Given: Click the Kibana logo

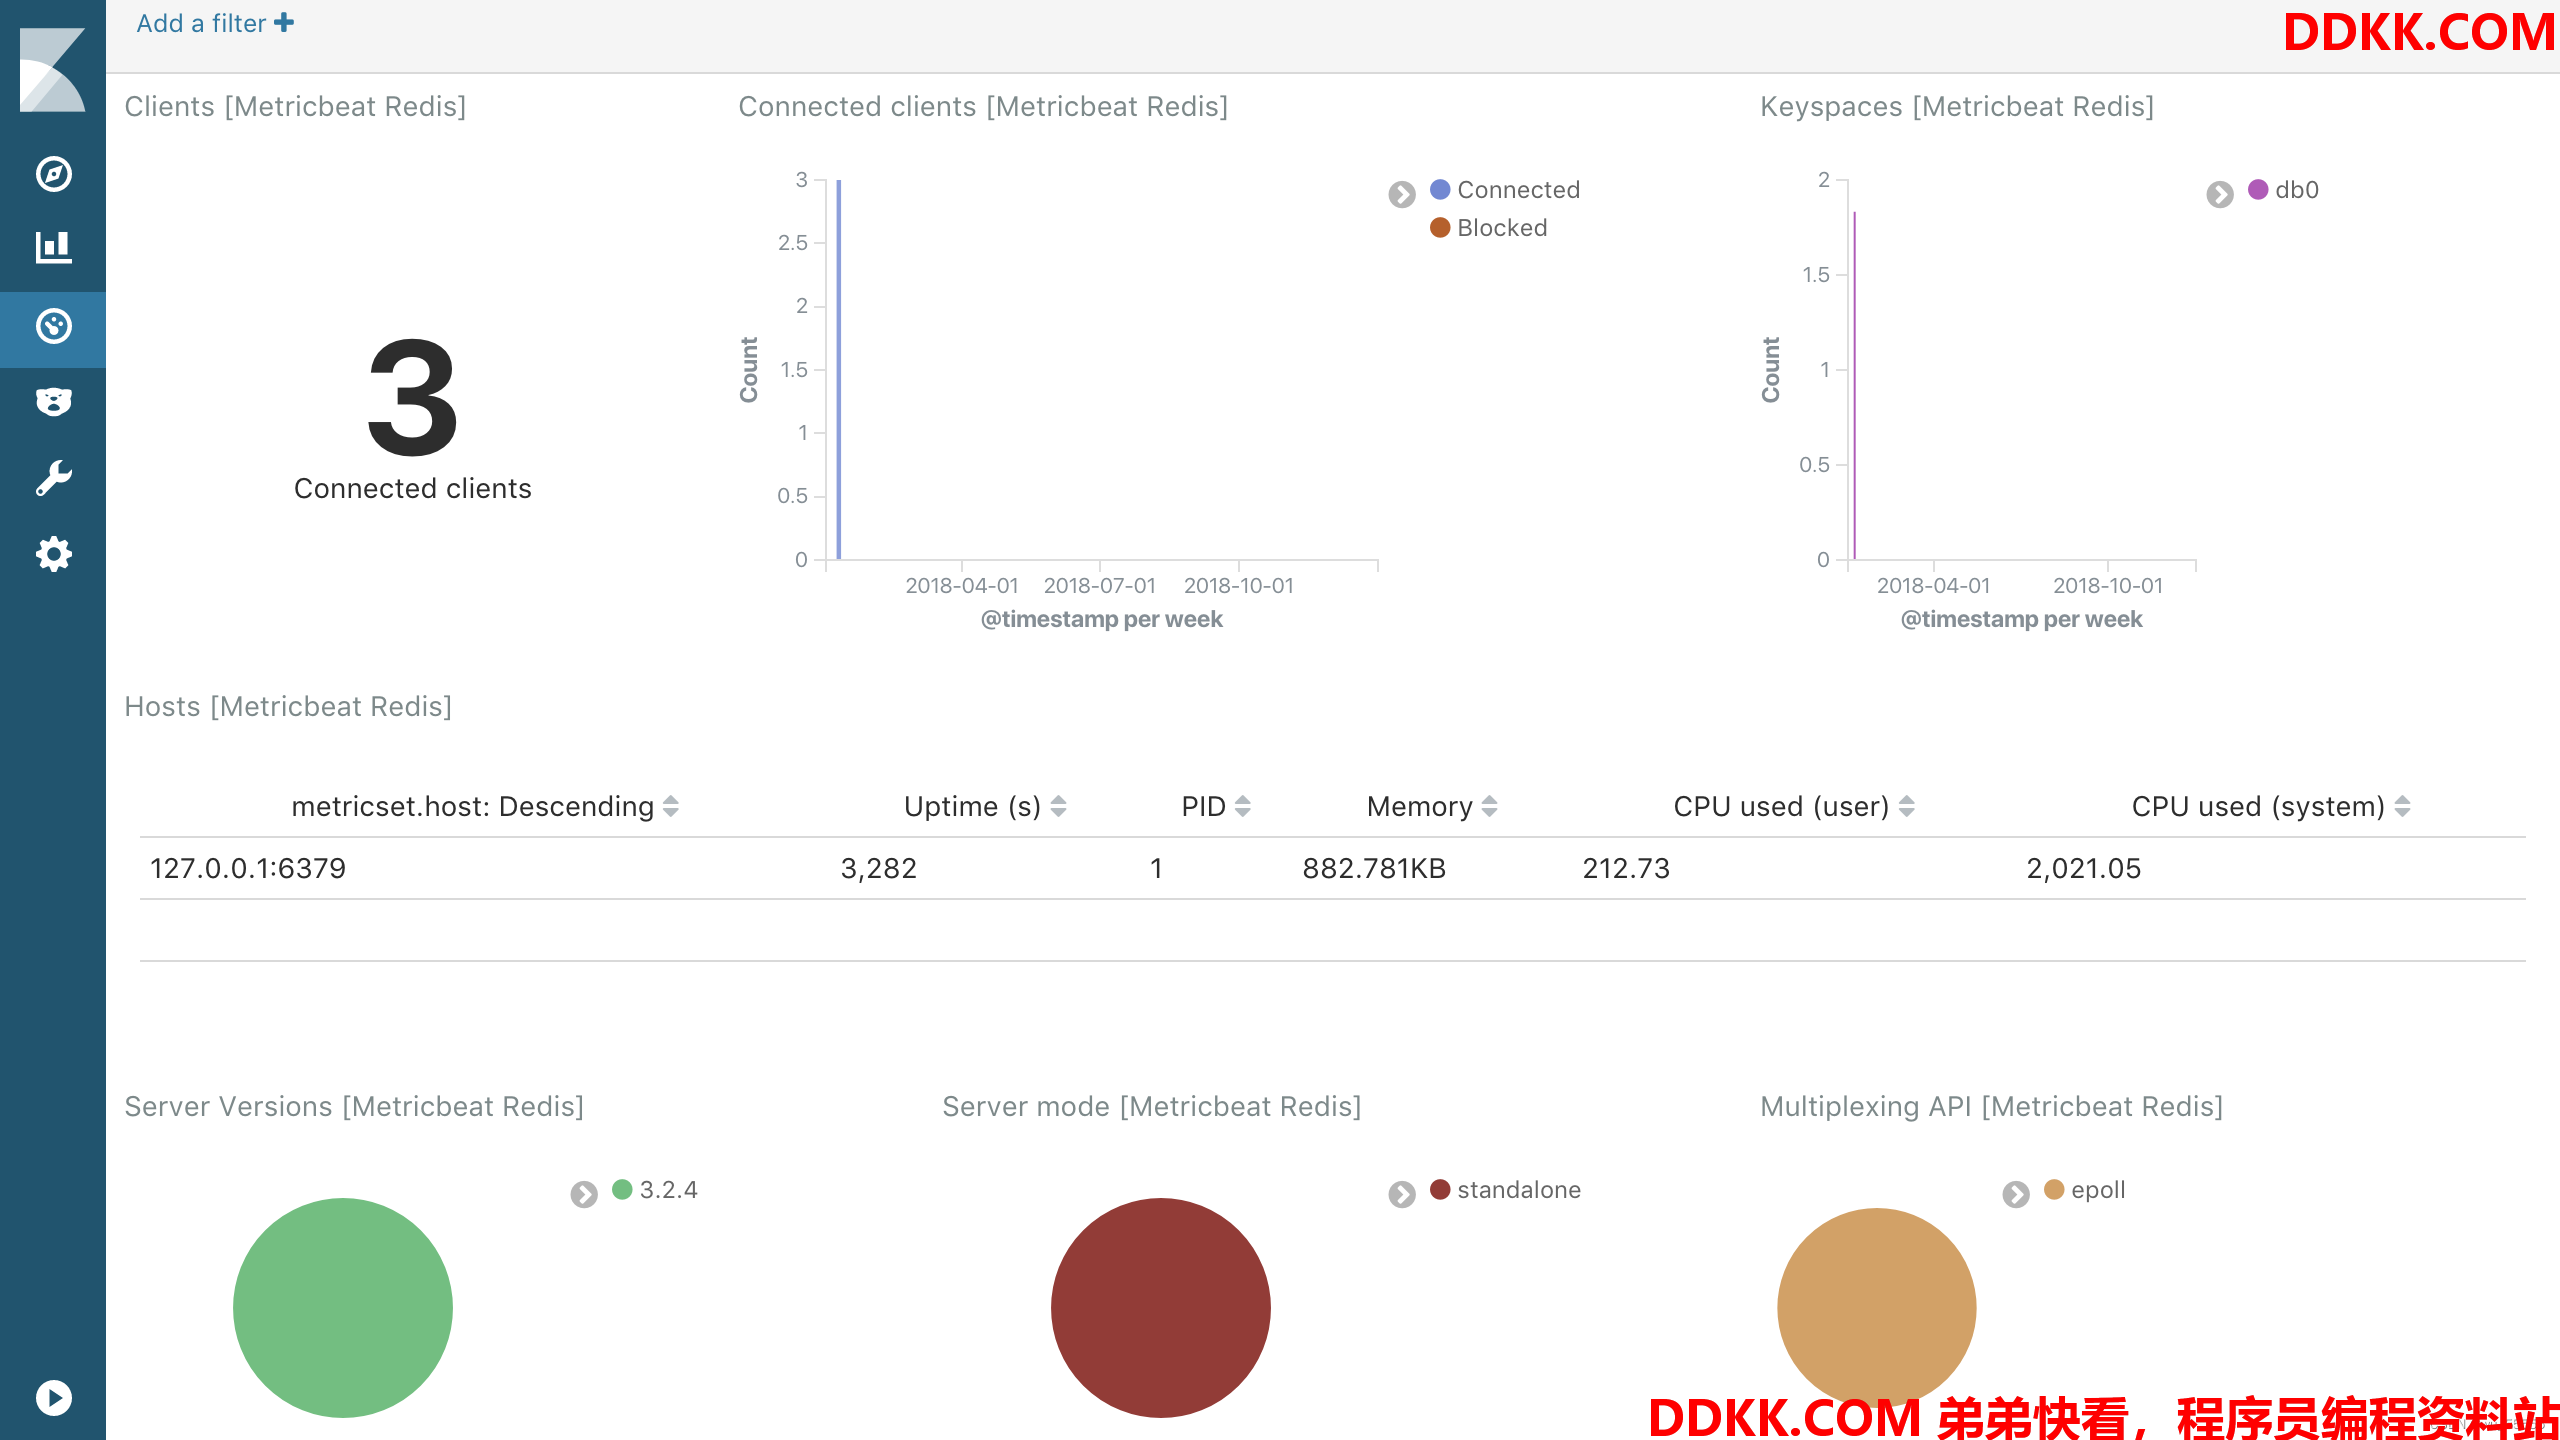Looking at the screenshot, I should click(53, 70).
